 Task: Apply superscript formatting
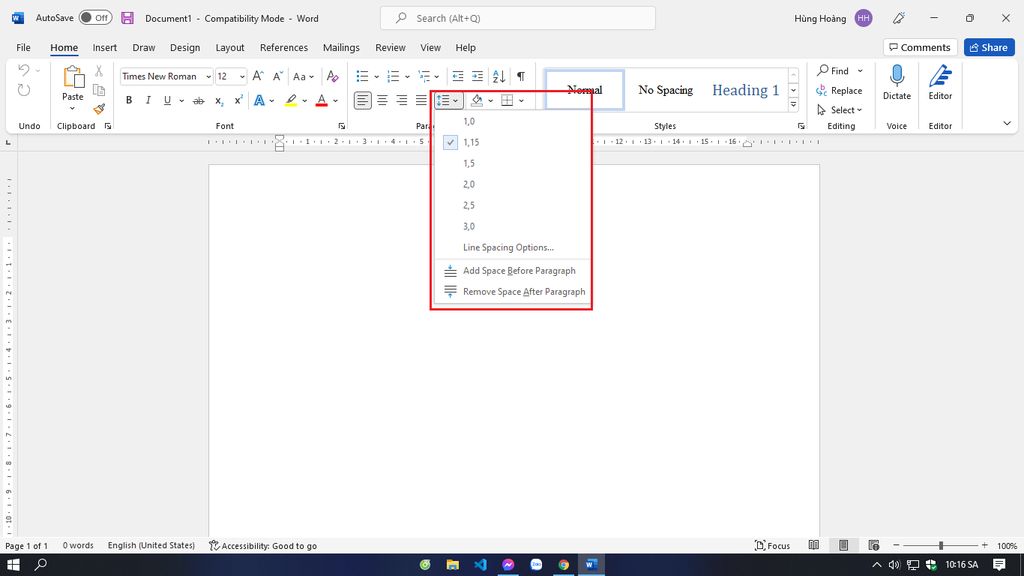click(x=238, y=101)
